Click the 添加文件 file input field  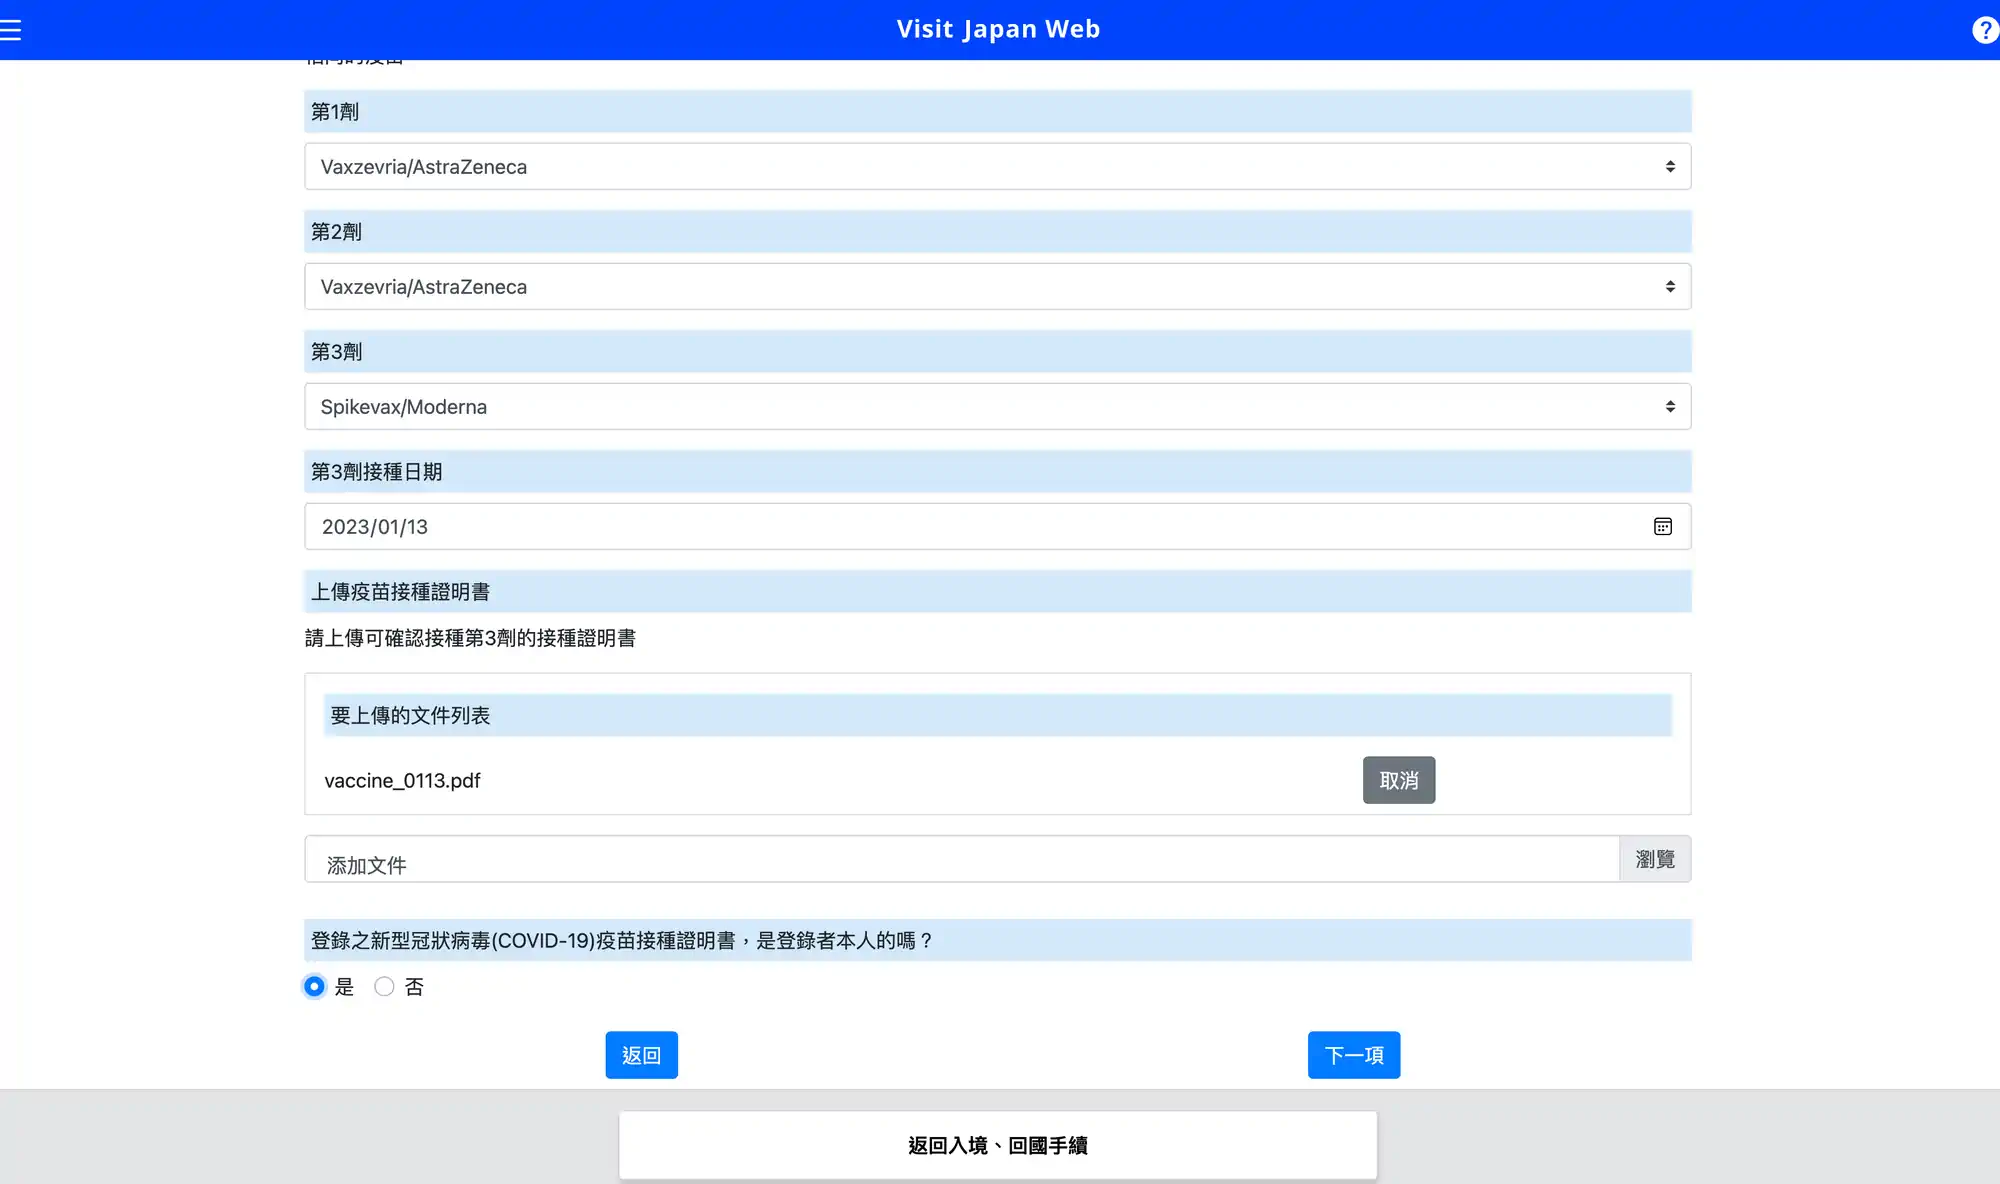click(960, 860)
